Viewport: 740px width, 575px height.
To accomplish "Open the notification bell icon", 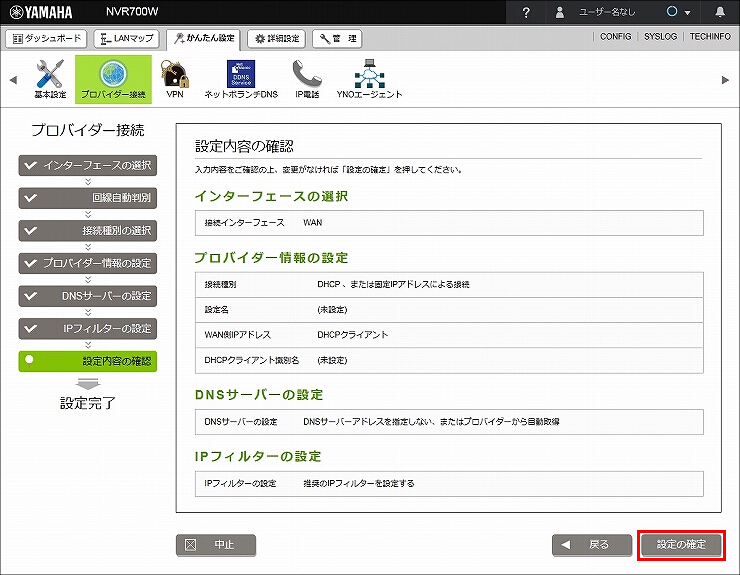I will point(720,12).
